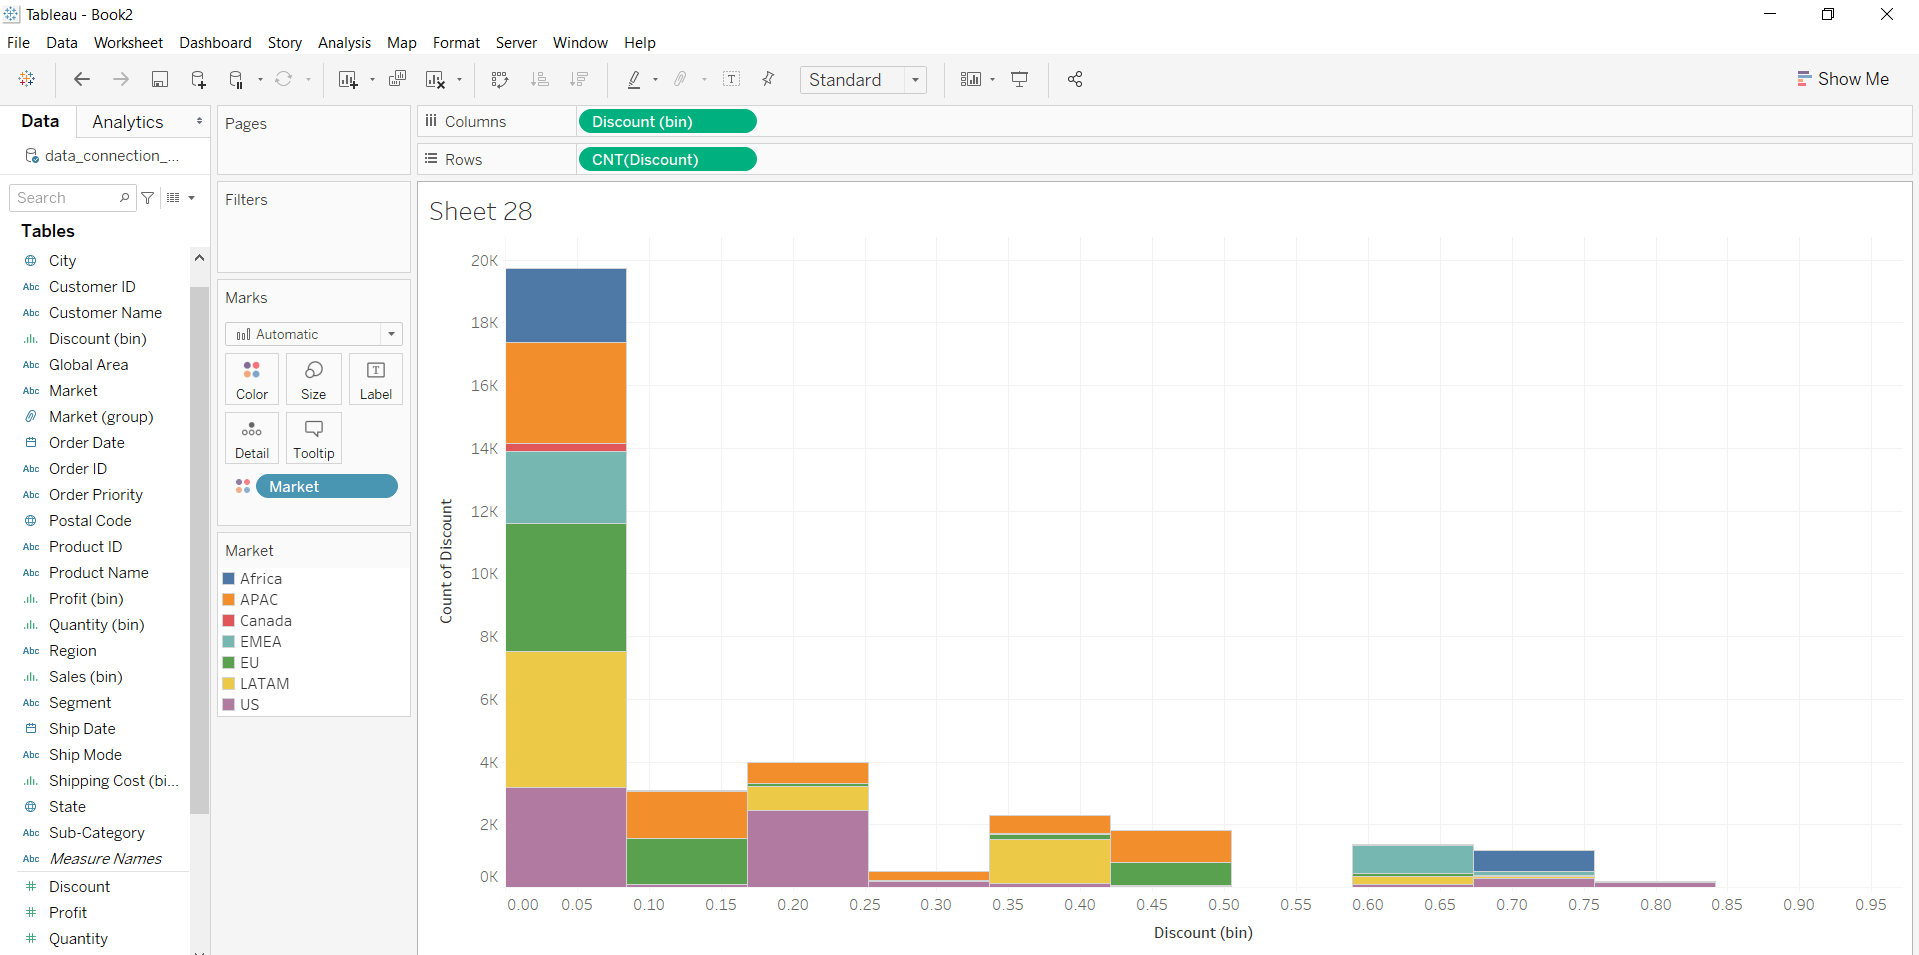The width and height of the screenshot is (1919, 955).
Task: Enter Presentation Mode
Action: (1019, 79)
